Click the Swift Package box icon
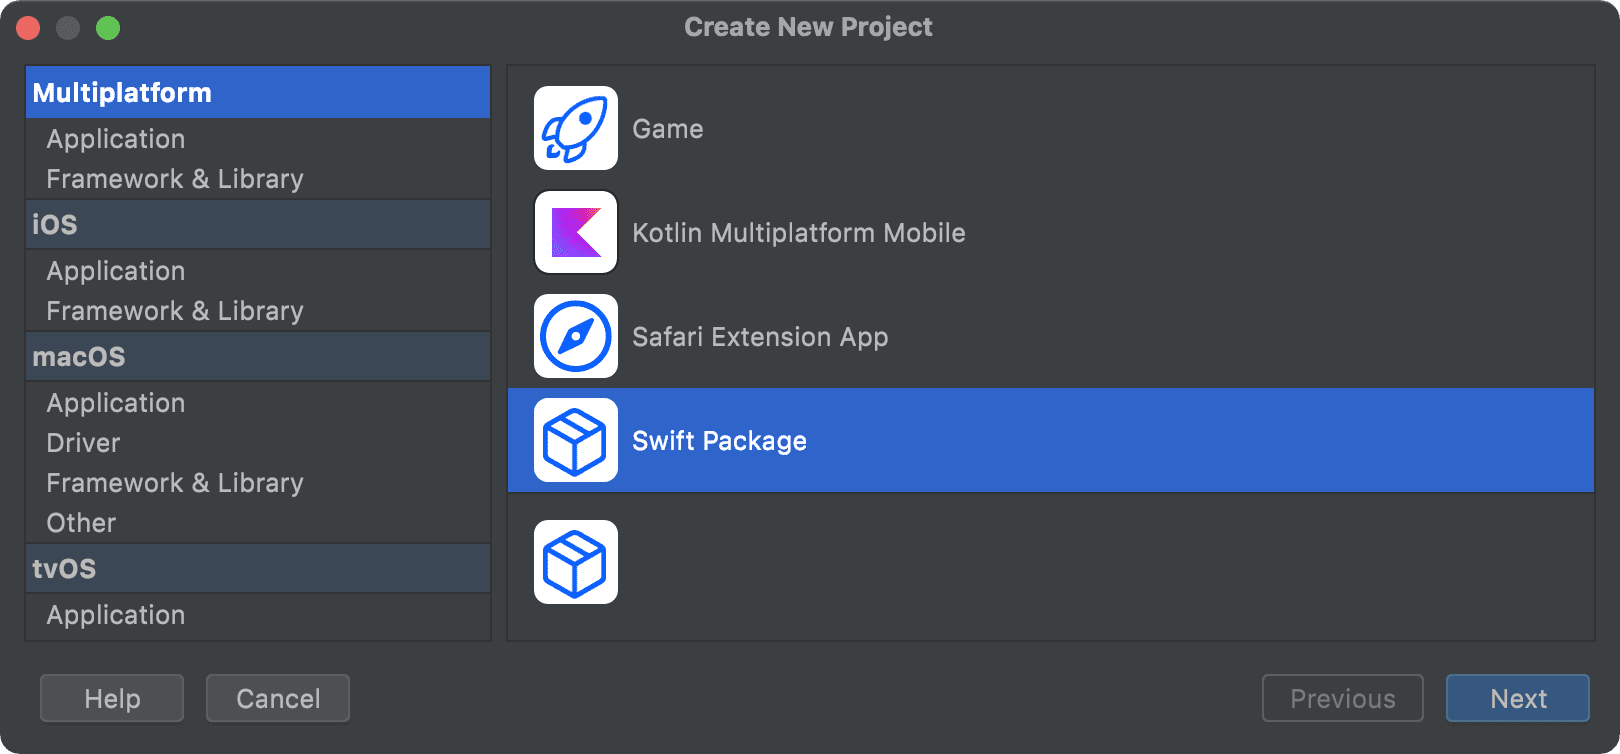The image size is (1620, 754). click(x=576, y=440)
